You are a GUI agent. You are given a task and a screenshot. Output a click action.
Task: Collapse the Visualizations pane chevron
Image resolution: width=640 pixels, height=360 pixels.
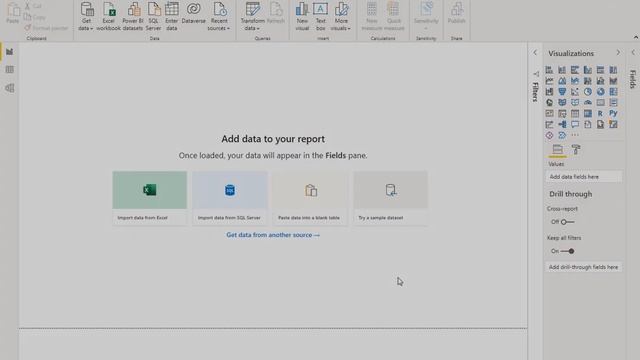point(618,53)
